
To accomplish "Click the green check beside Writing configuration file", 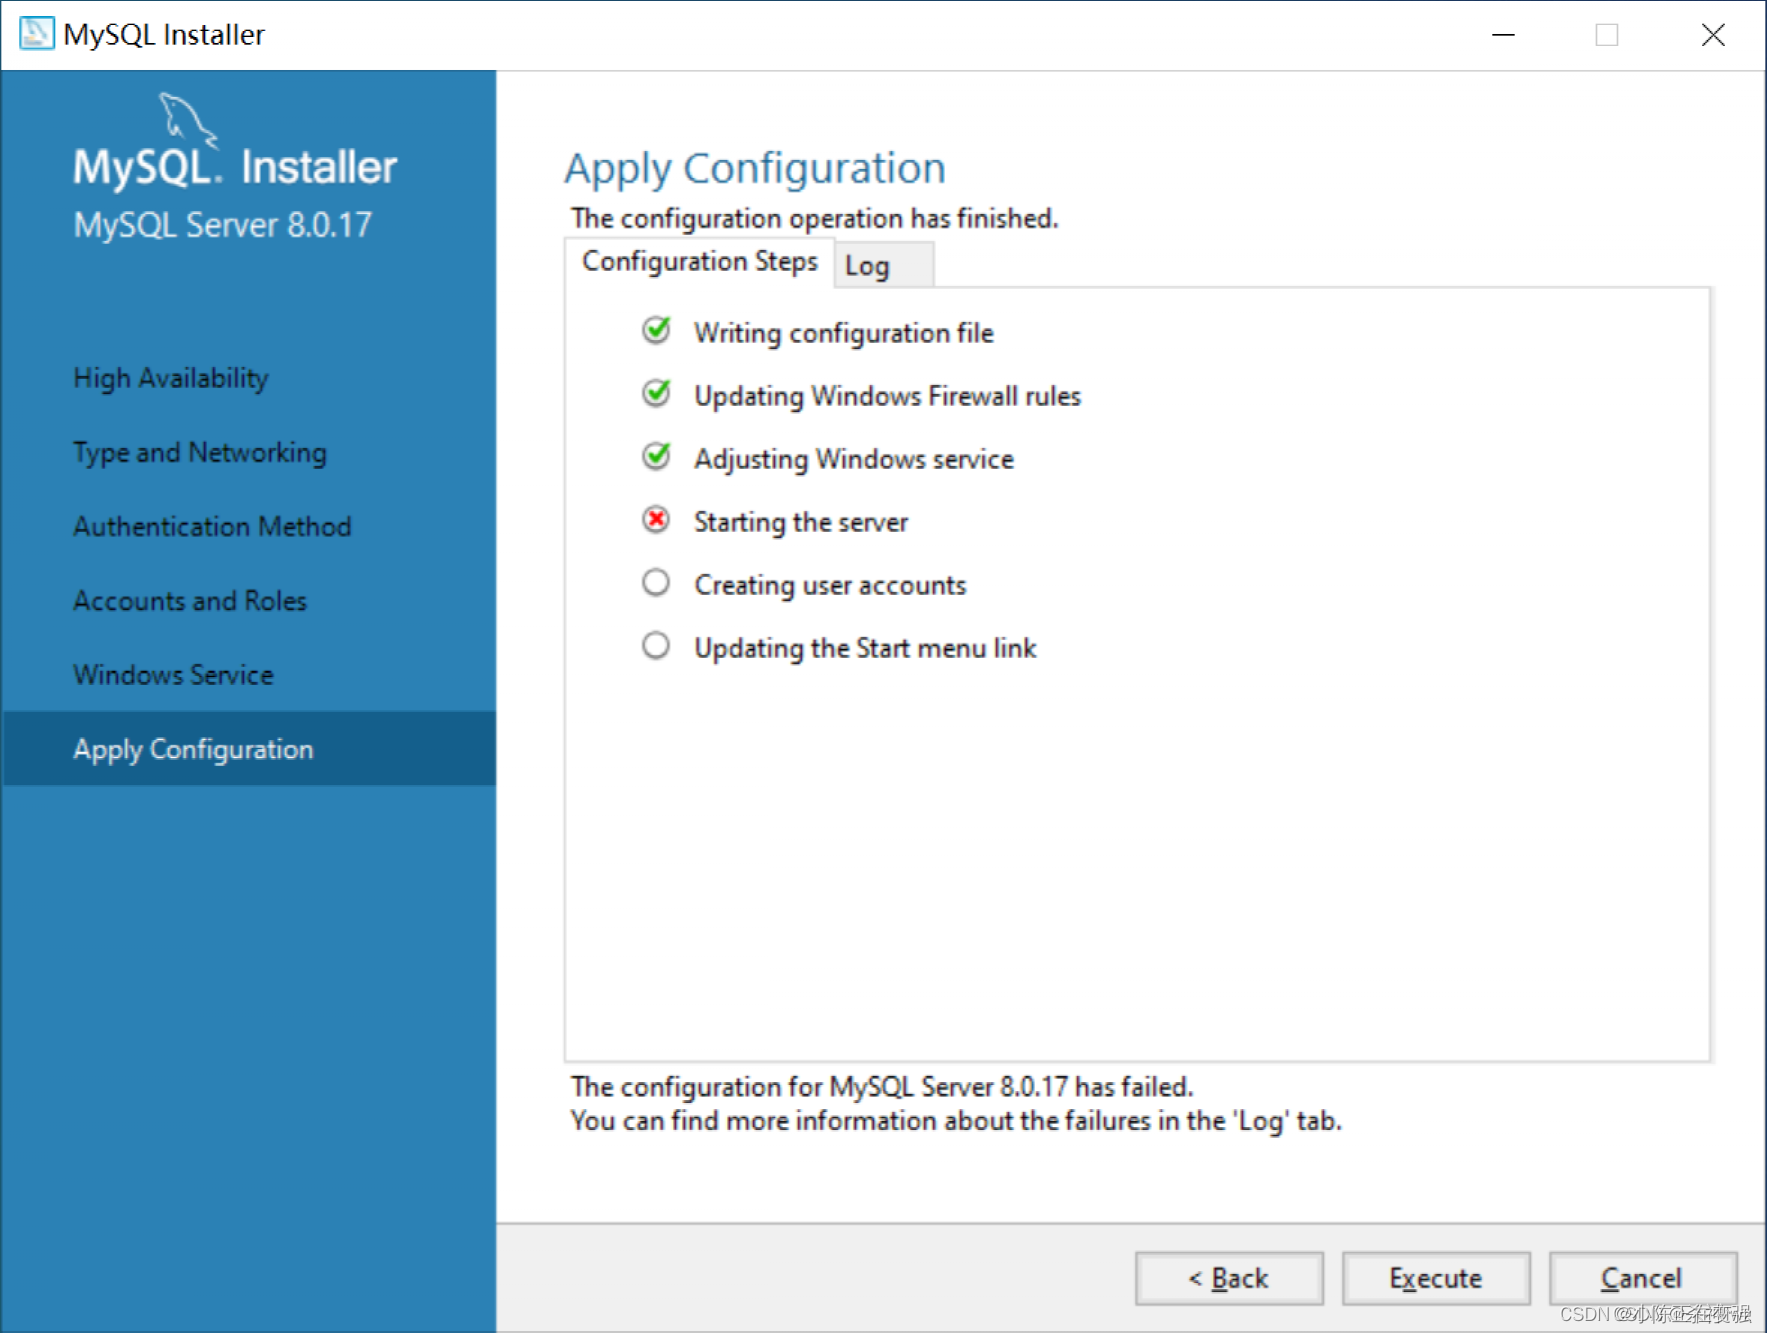I will [x=656, y=331].
